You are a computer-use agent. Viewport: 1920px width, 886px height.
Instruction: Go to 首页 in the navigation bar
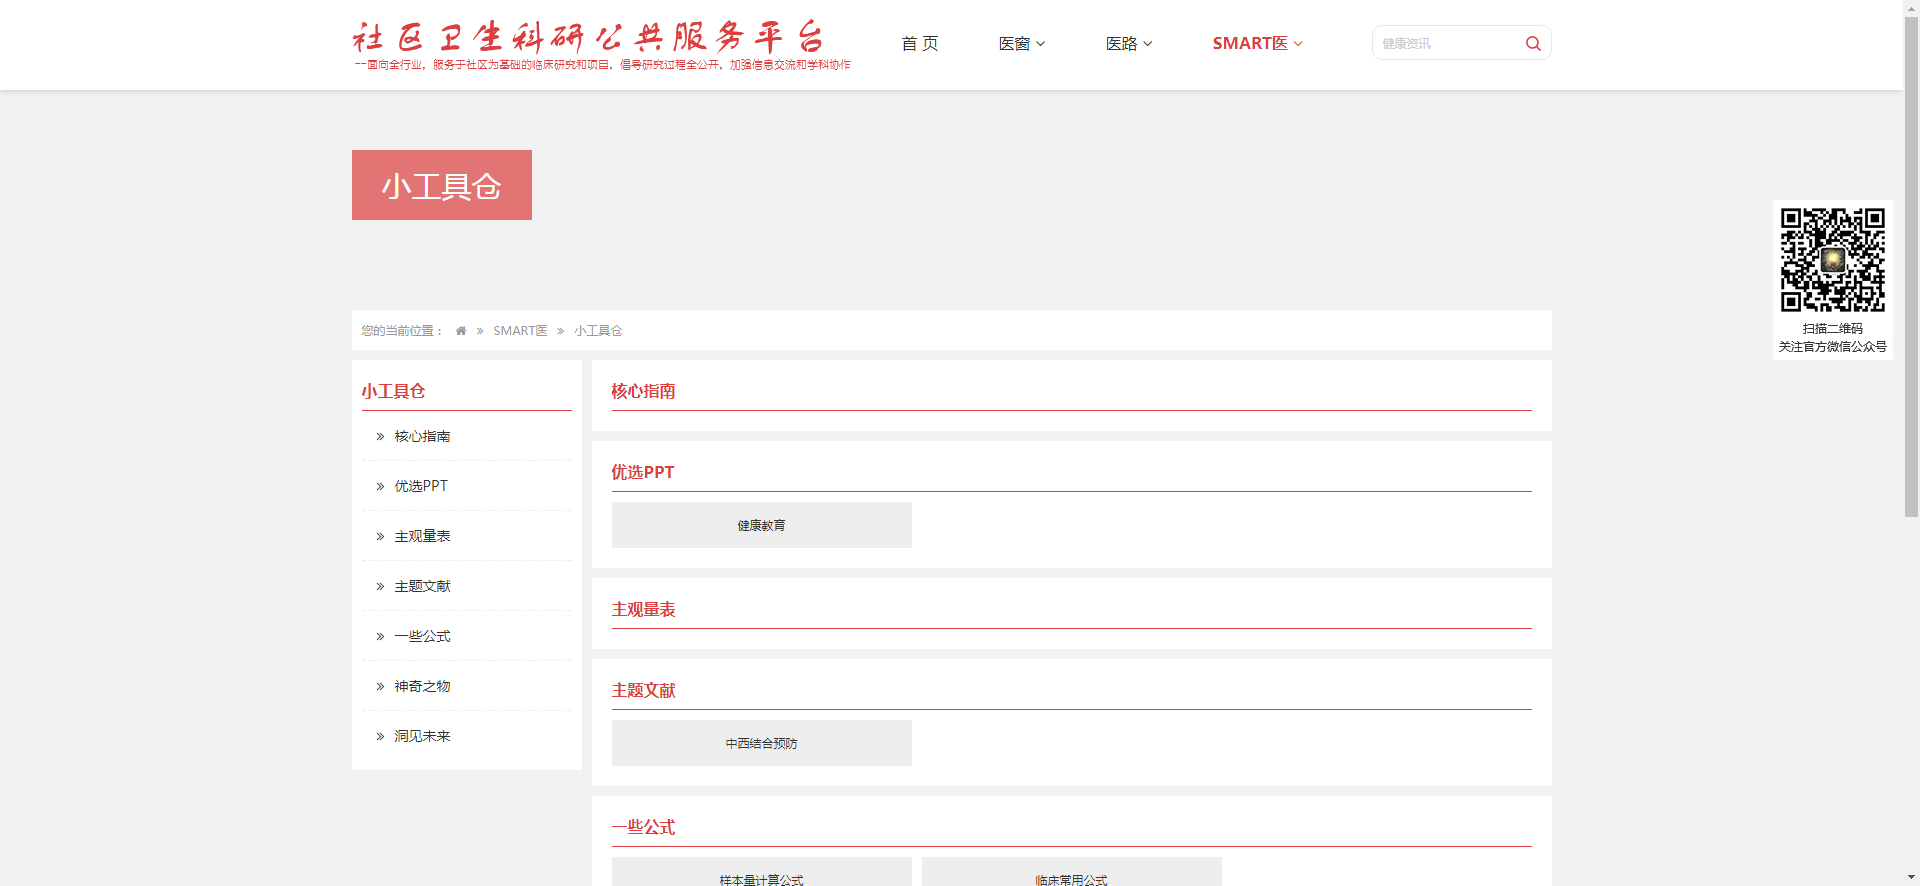(x=919, y=44)
